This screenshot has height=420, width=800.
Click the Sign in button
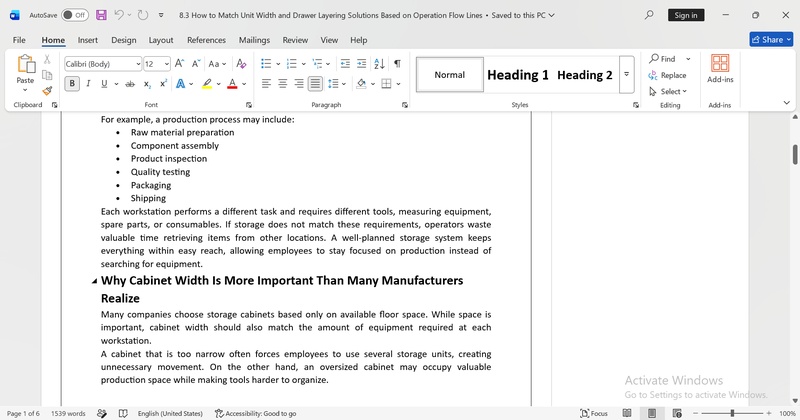(x=686, y=15)
